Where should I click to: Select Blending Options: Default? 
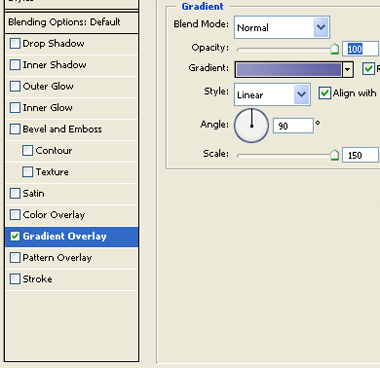(72, 22)
